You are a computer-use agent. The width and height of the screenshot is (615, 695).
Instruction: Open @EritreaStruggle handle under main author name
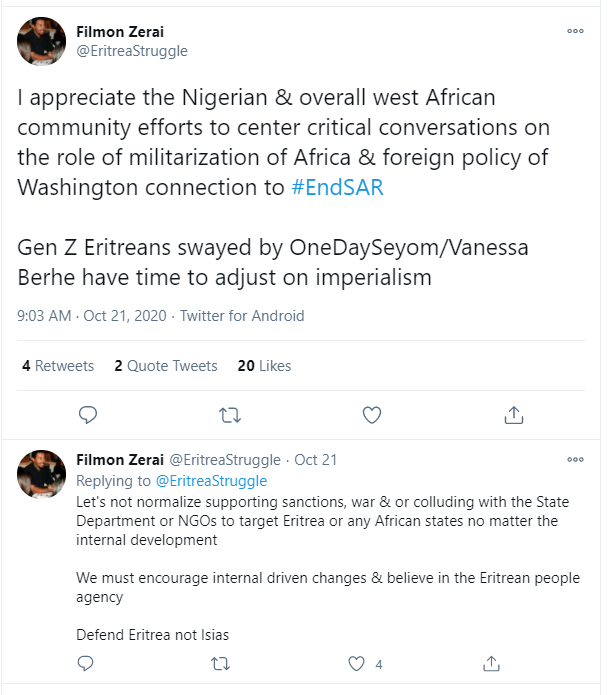point(132,51)
